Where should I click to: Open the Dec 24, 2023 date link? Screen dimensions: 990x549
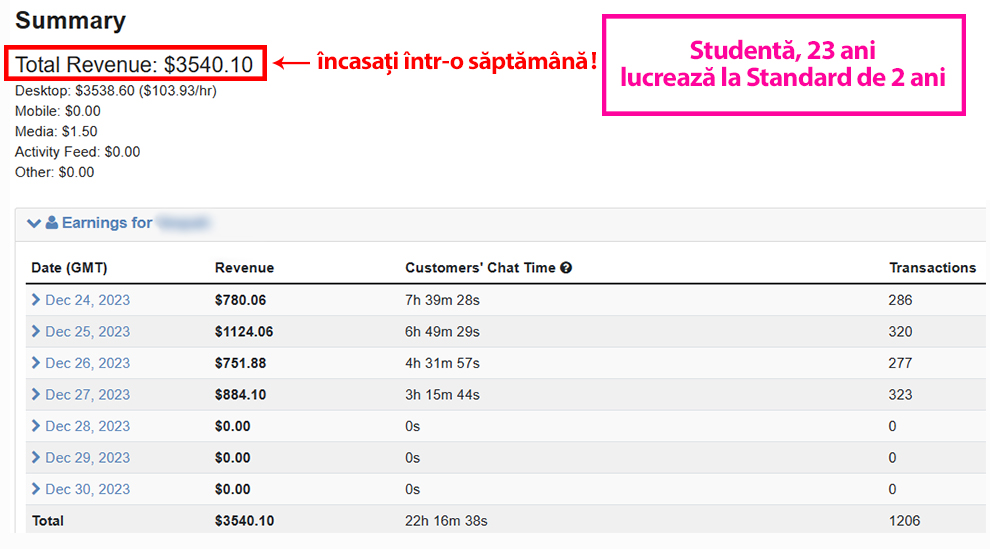tap(88, 300)
